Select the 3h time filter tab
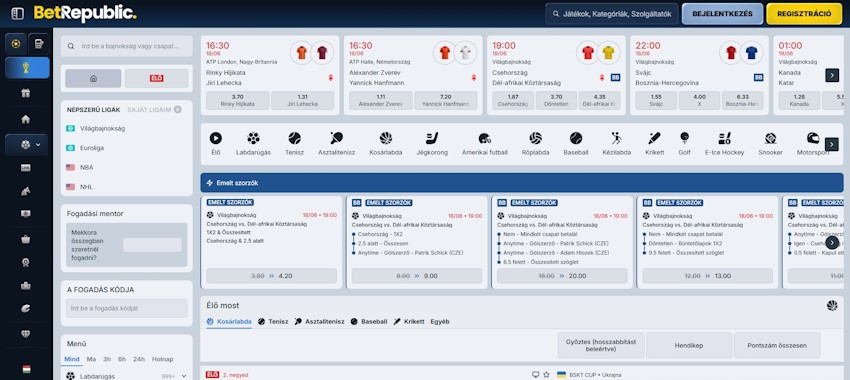 [x=107, y=359]
